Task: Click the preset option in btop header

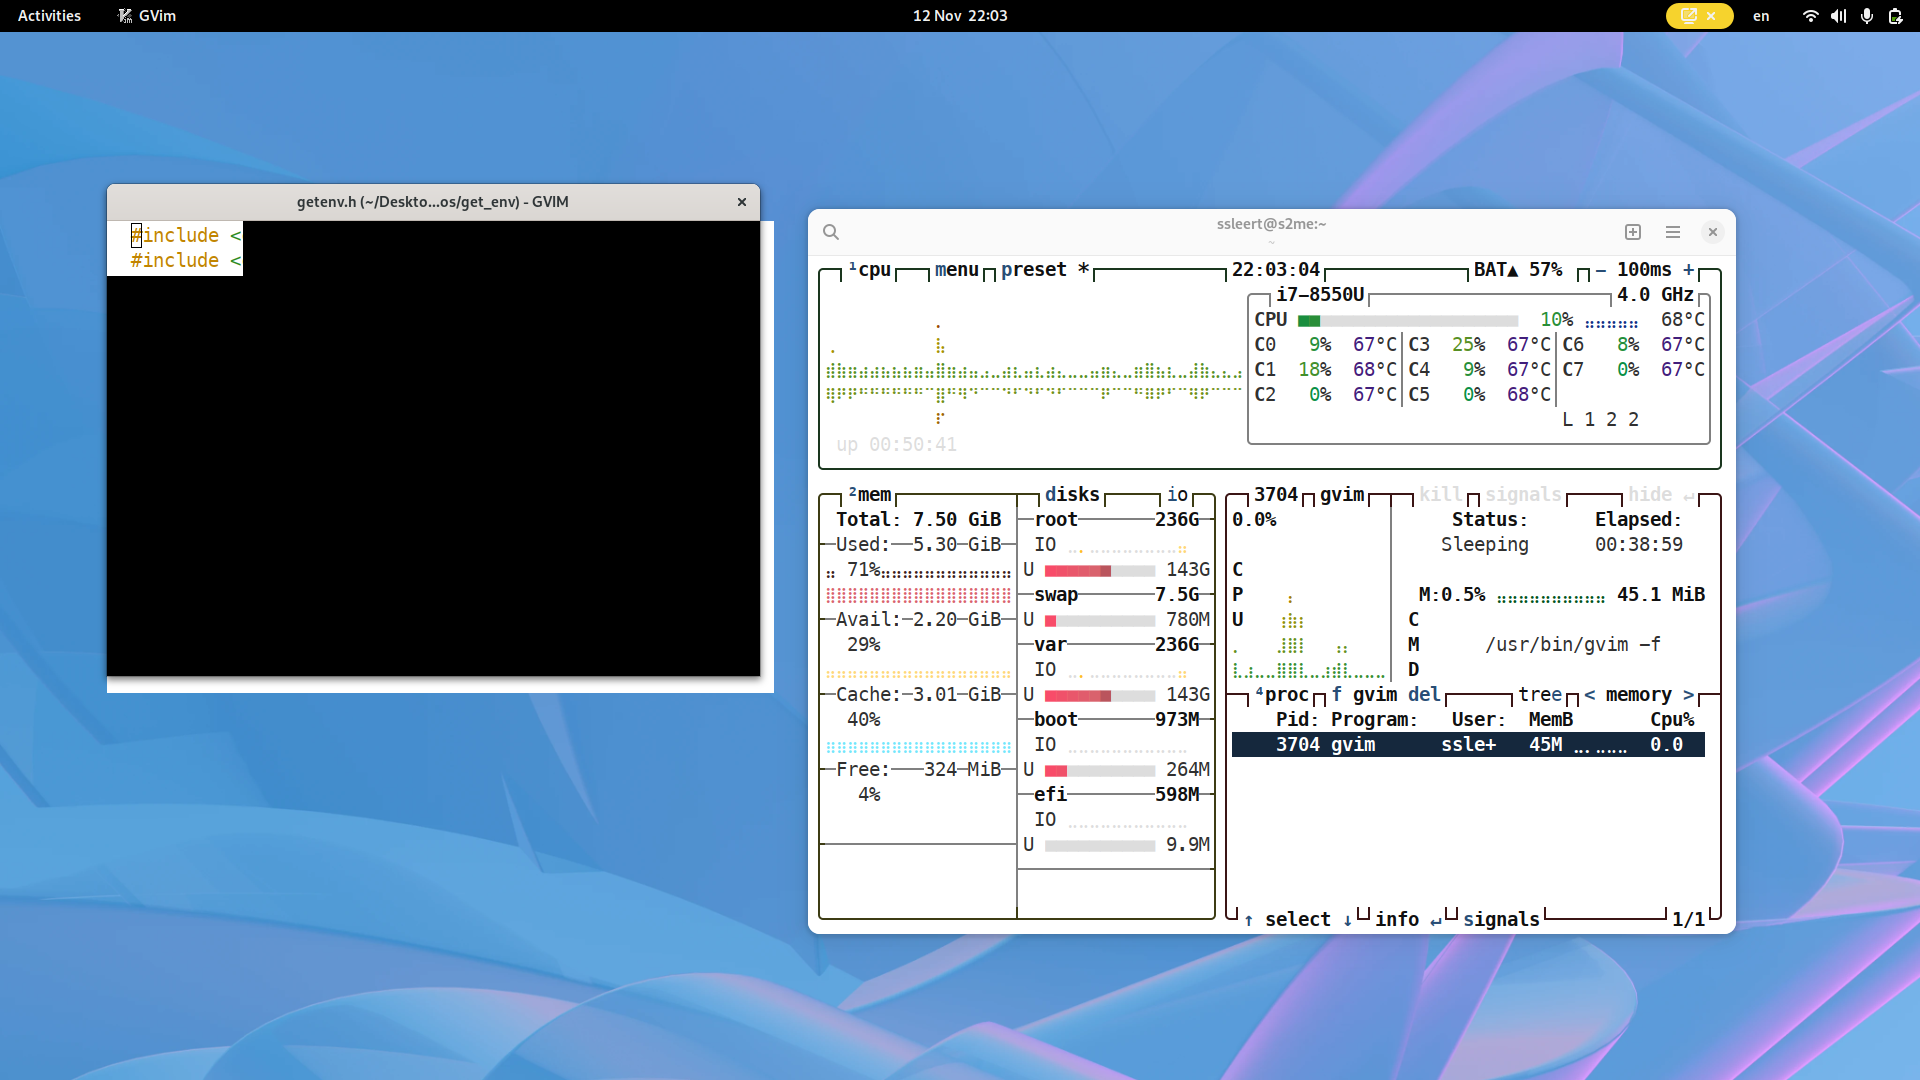Action: pyautogui.click(x=1034, y=269)
